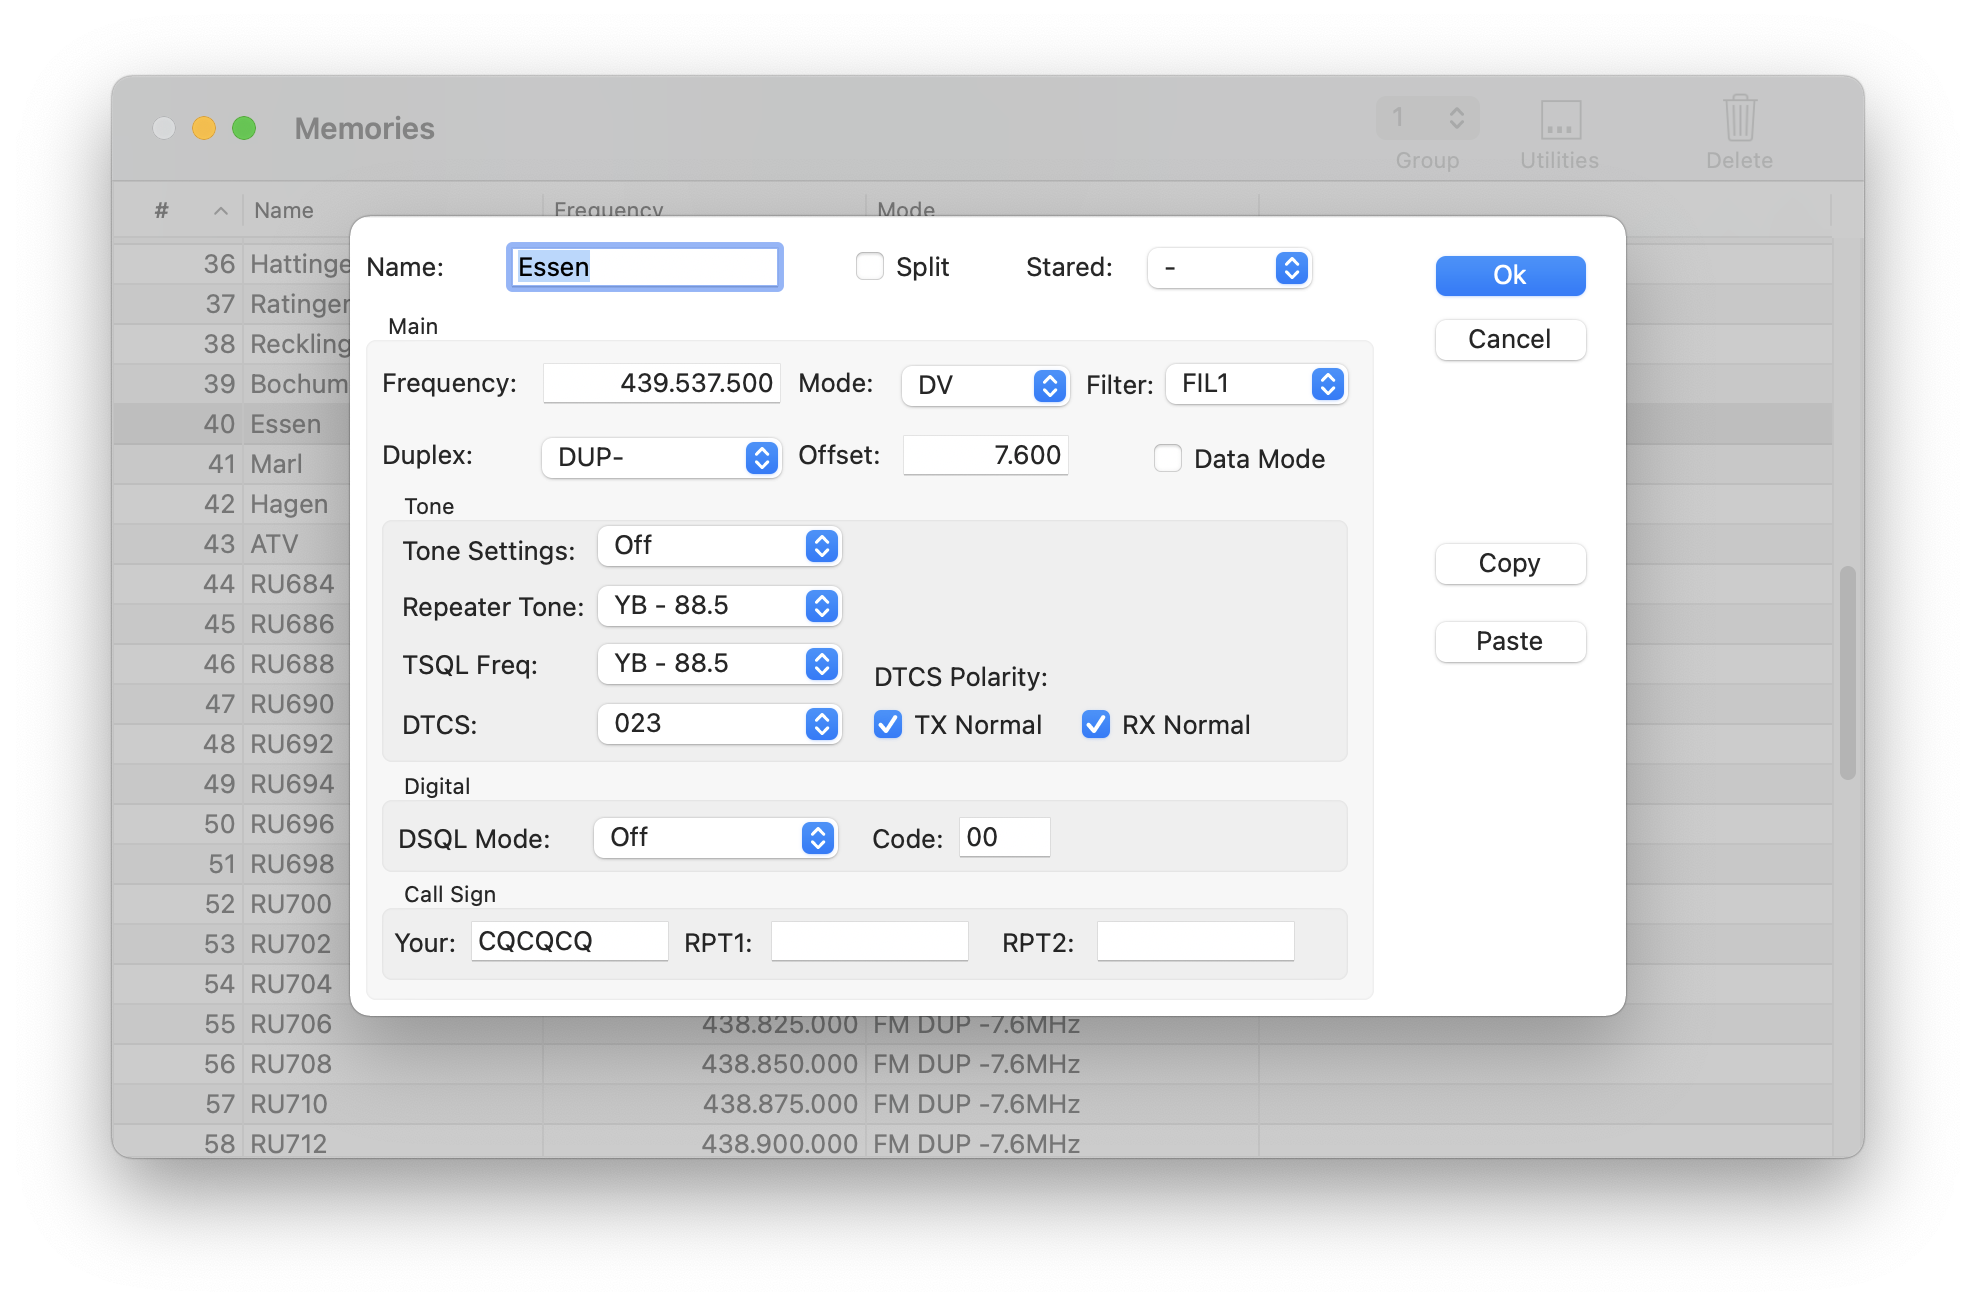
Task: Open the Duplex dropdown showing DUP-
Action: [x=661, y=457]
